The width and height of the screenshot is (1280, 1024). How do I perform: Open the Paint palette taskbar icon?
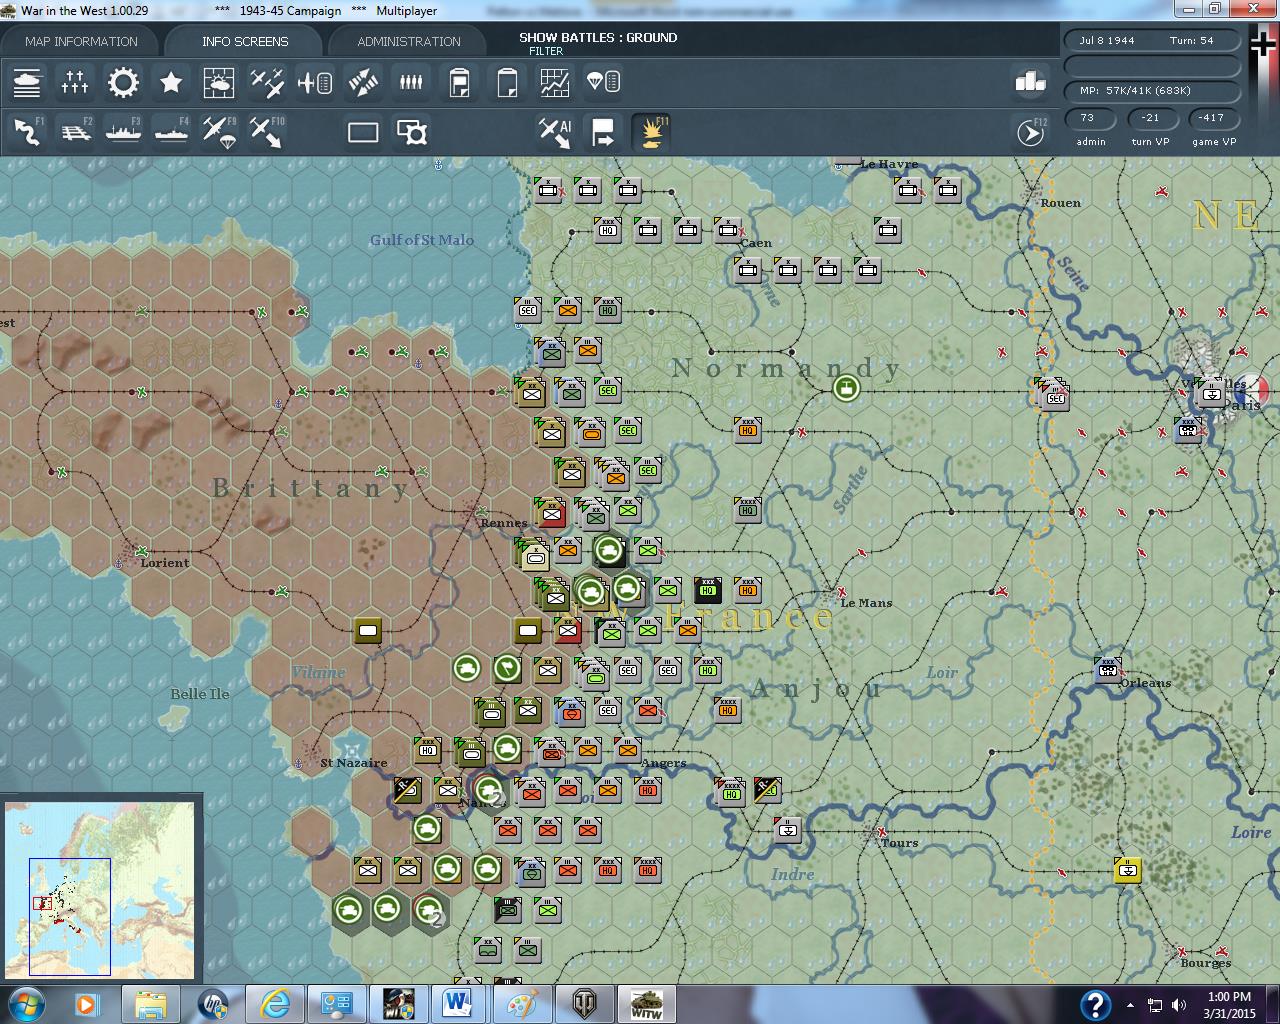click(x=520, y=1004)
